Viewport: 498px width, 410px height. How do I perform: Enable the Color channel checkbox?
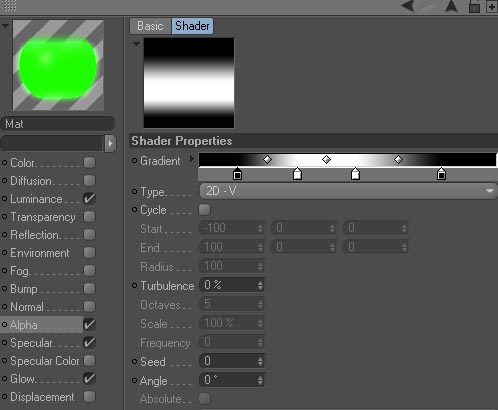(89, 163)
